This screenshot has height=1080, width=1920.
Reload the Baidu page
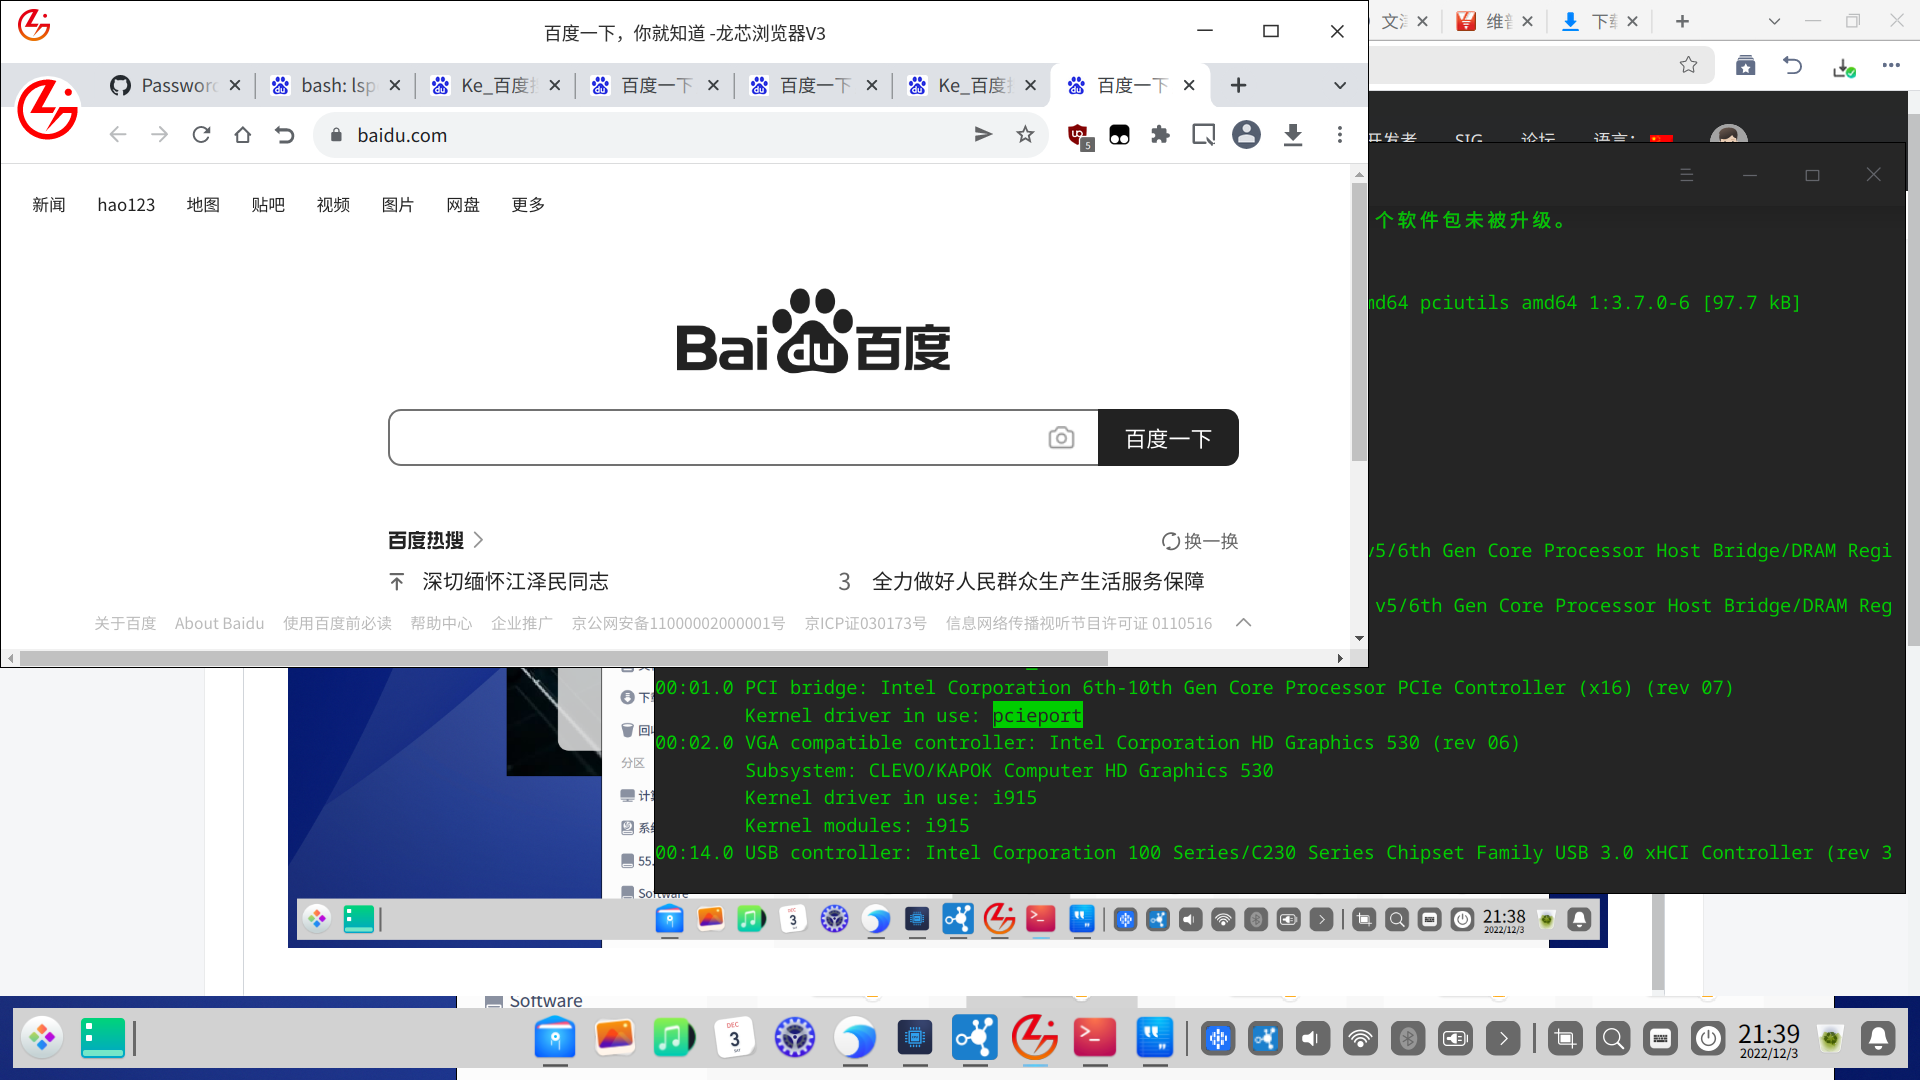[201, 135]
